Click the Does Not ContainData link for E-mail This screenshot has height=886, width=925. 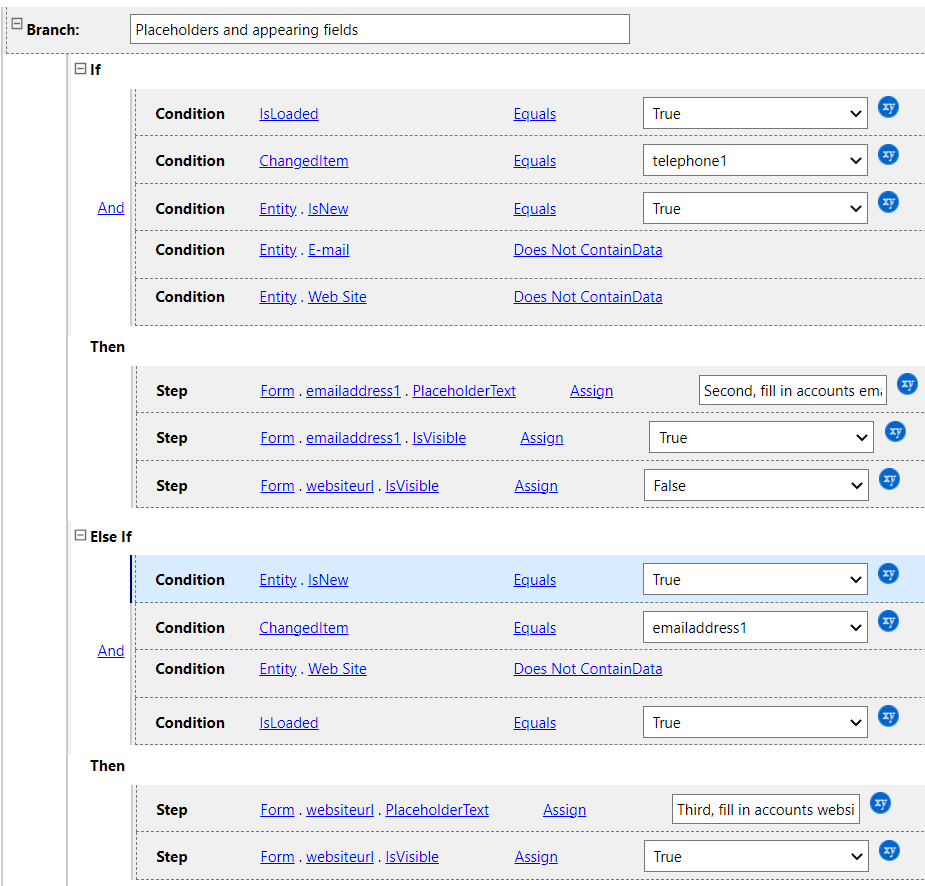(587, 250)
